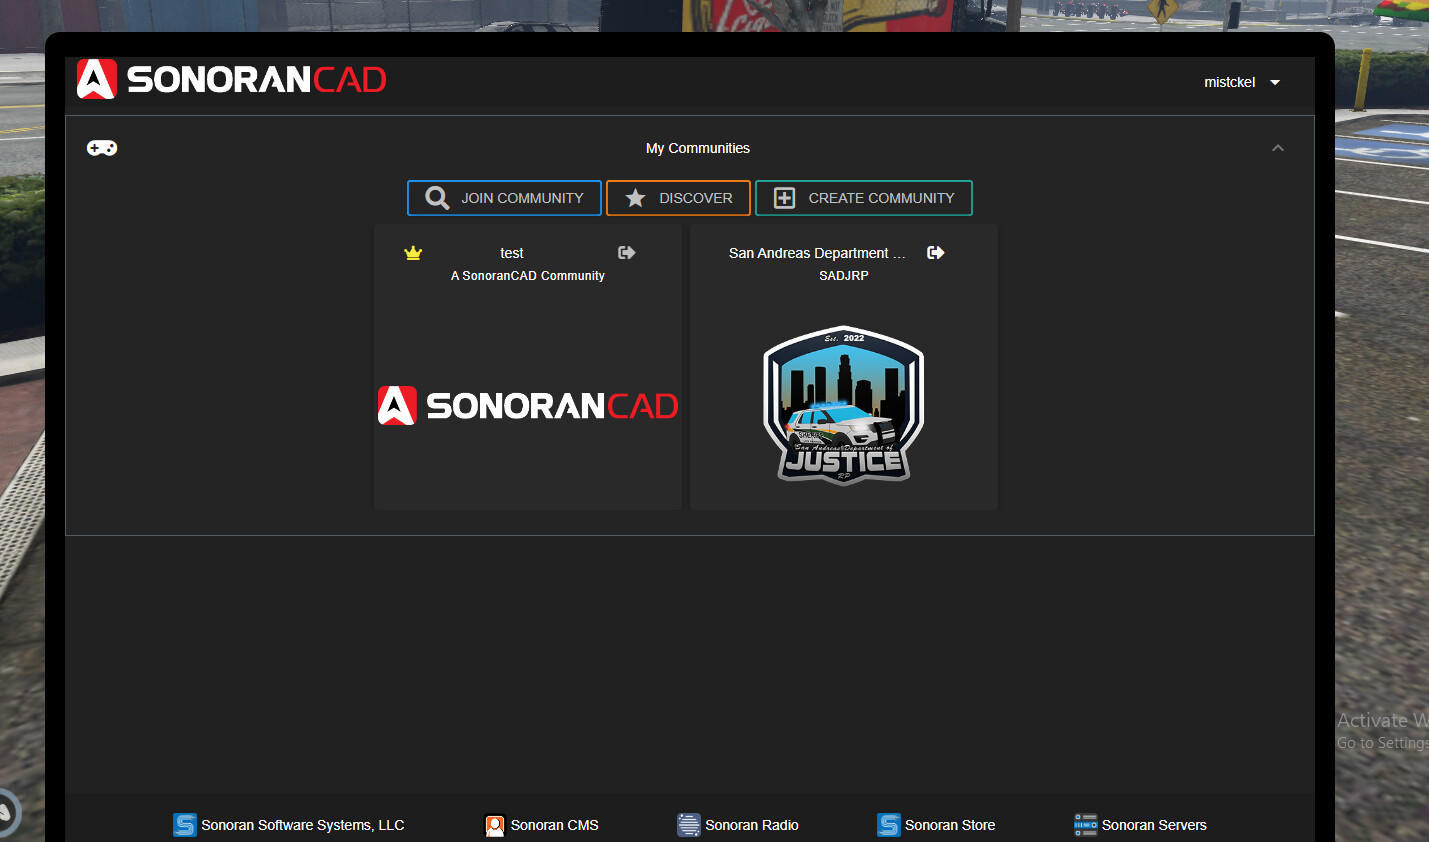Click the SADJRP subtitle text
Screen dimensions: 1429x842
tap(844, 276)
